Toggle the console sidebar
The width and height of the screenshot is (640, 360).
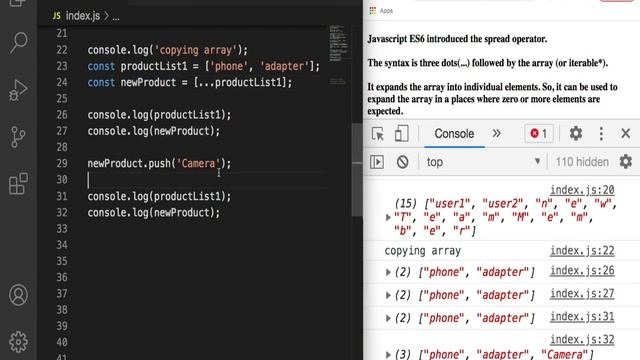click(x=377, y=162)
